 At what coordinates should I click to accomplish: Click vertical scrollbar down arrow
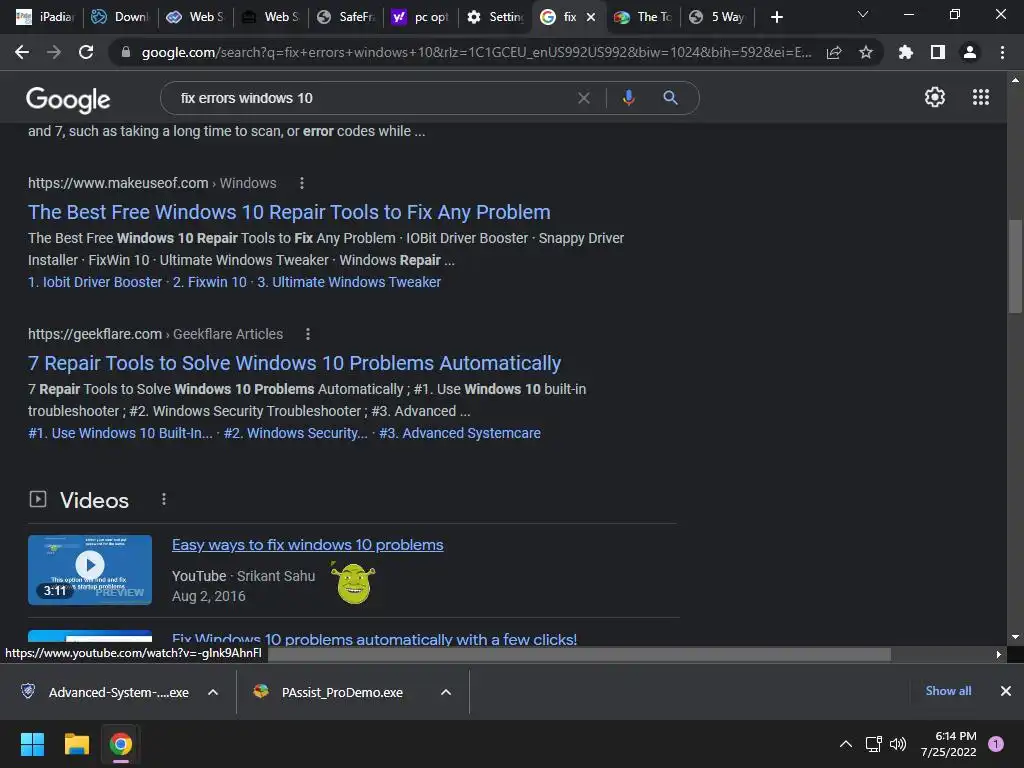pyautogui.click(x=1015, y=637)
